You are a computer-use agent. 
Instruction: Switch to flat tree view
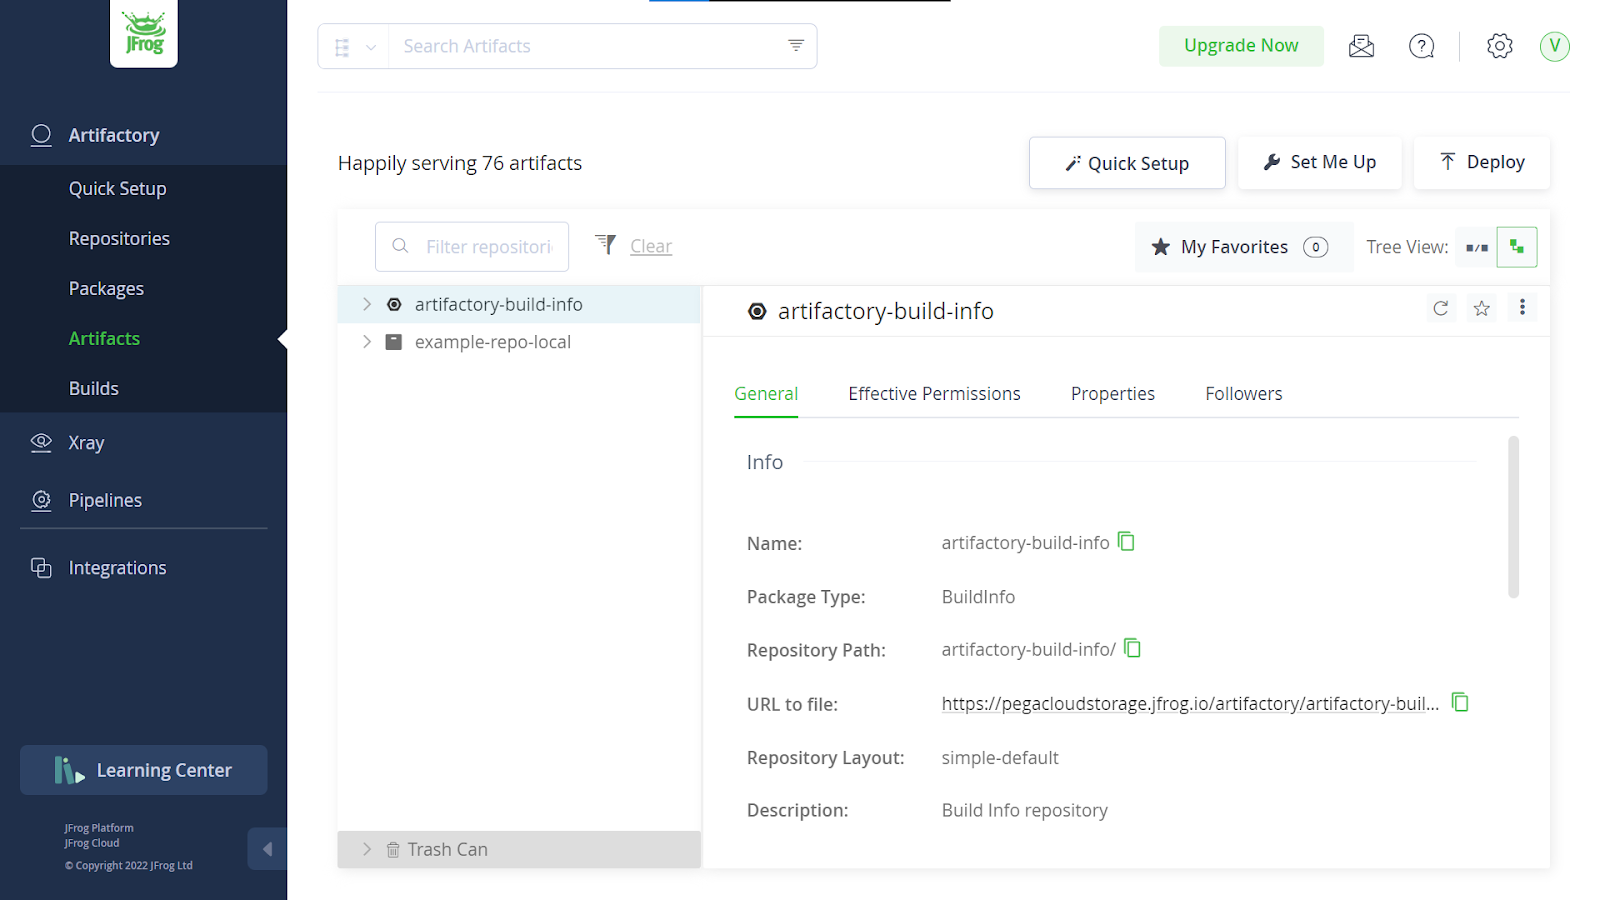click(1477, 247)
